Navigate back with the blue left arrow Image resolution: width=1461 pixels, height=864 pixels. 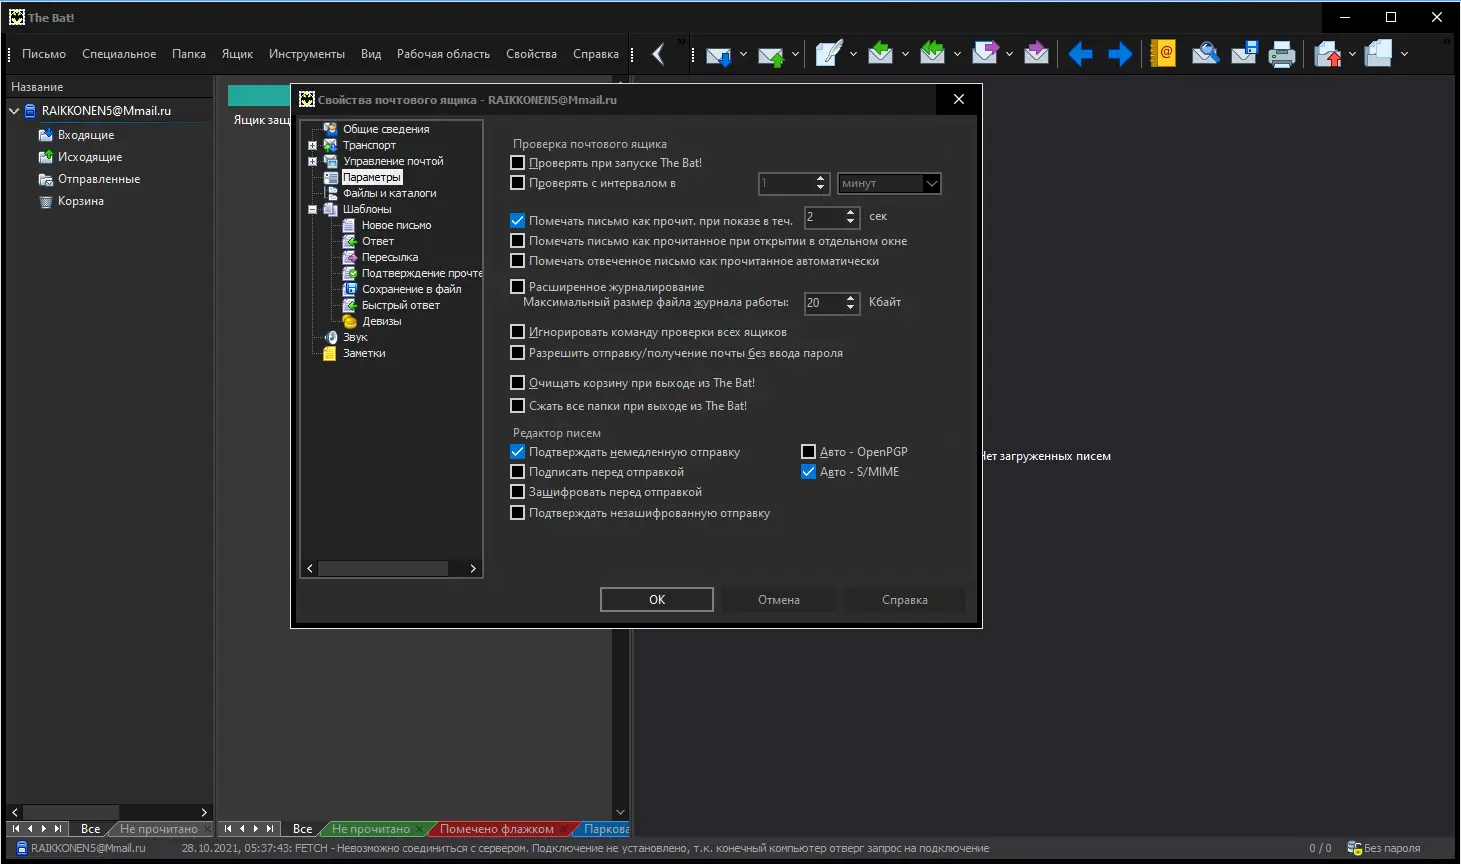click(x=1080, y=53)
